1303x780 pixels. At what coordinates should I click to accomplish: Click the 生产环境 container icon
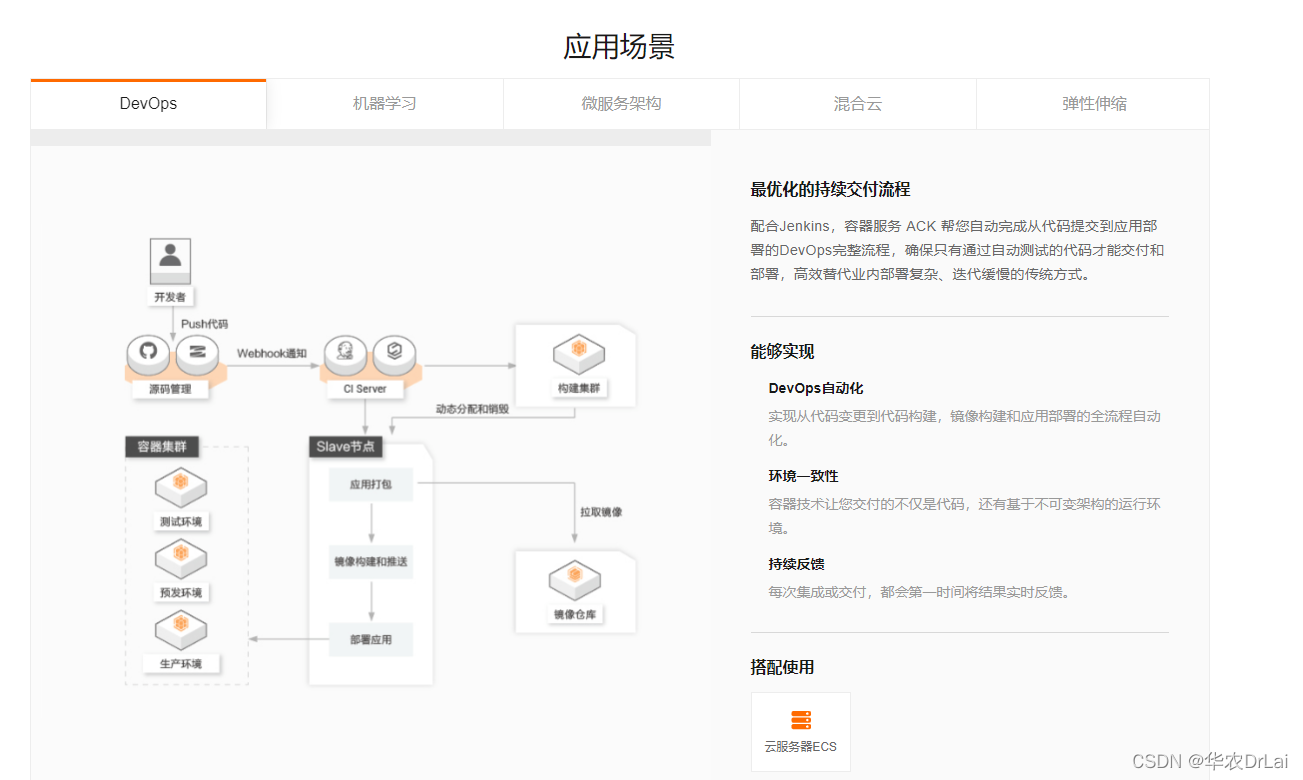pos(181,629)
